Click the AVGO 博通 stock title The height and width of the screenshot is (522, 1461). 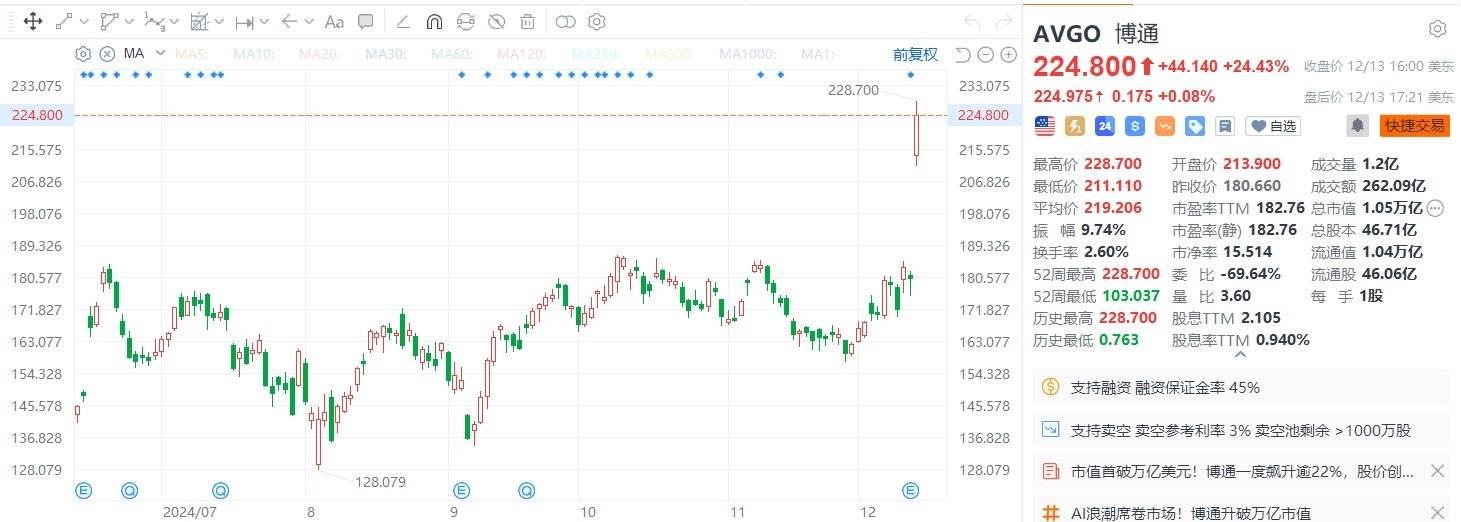(x=1096, y=33)
